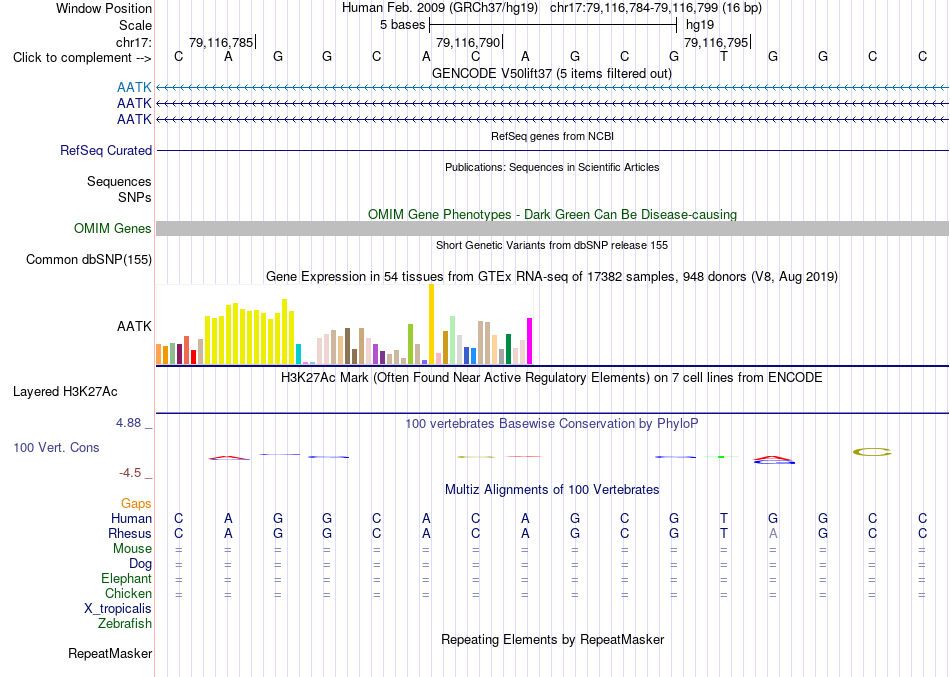The height and width of the screenshot is (677, 950).
Task: Click the 'Human' species label
Action: (131, 519)
